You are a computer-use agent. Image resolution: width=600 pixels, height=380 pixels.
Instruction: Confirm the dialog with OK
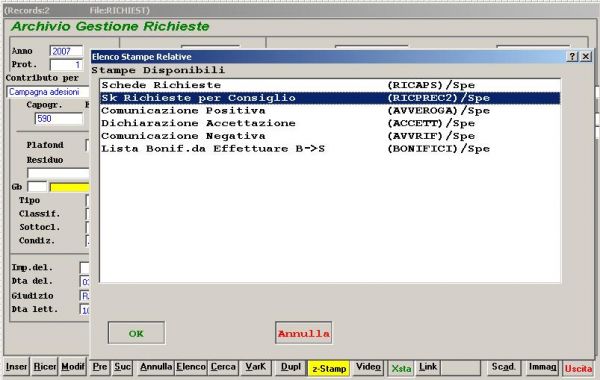[137, 333]
